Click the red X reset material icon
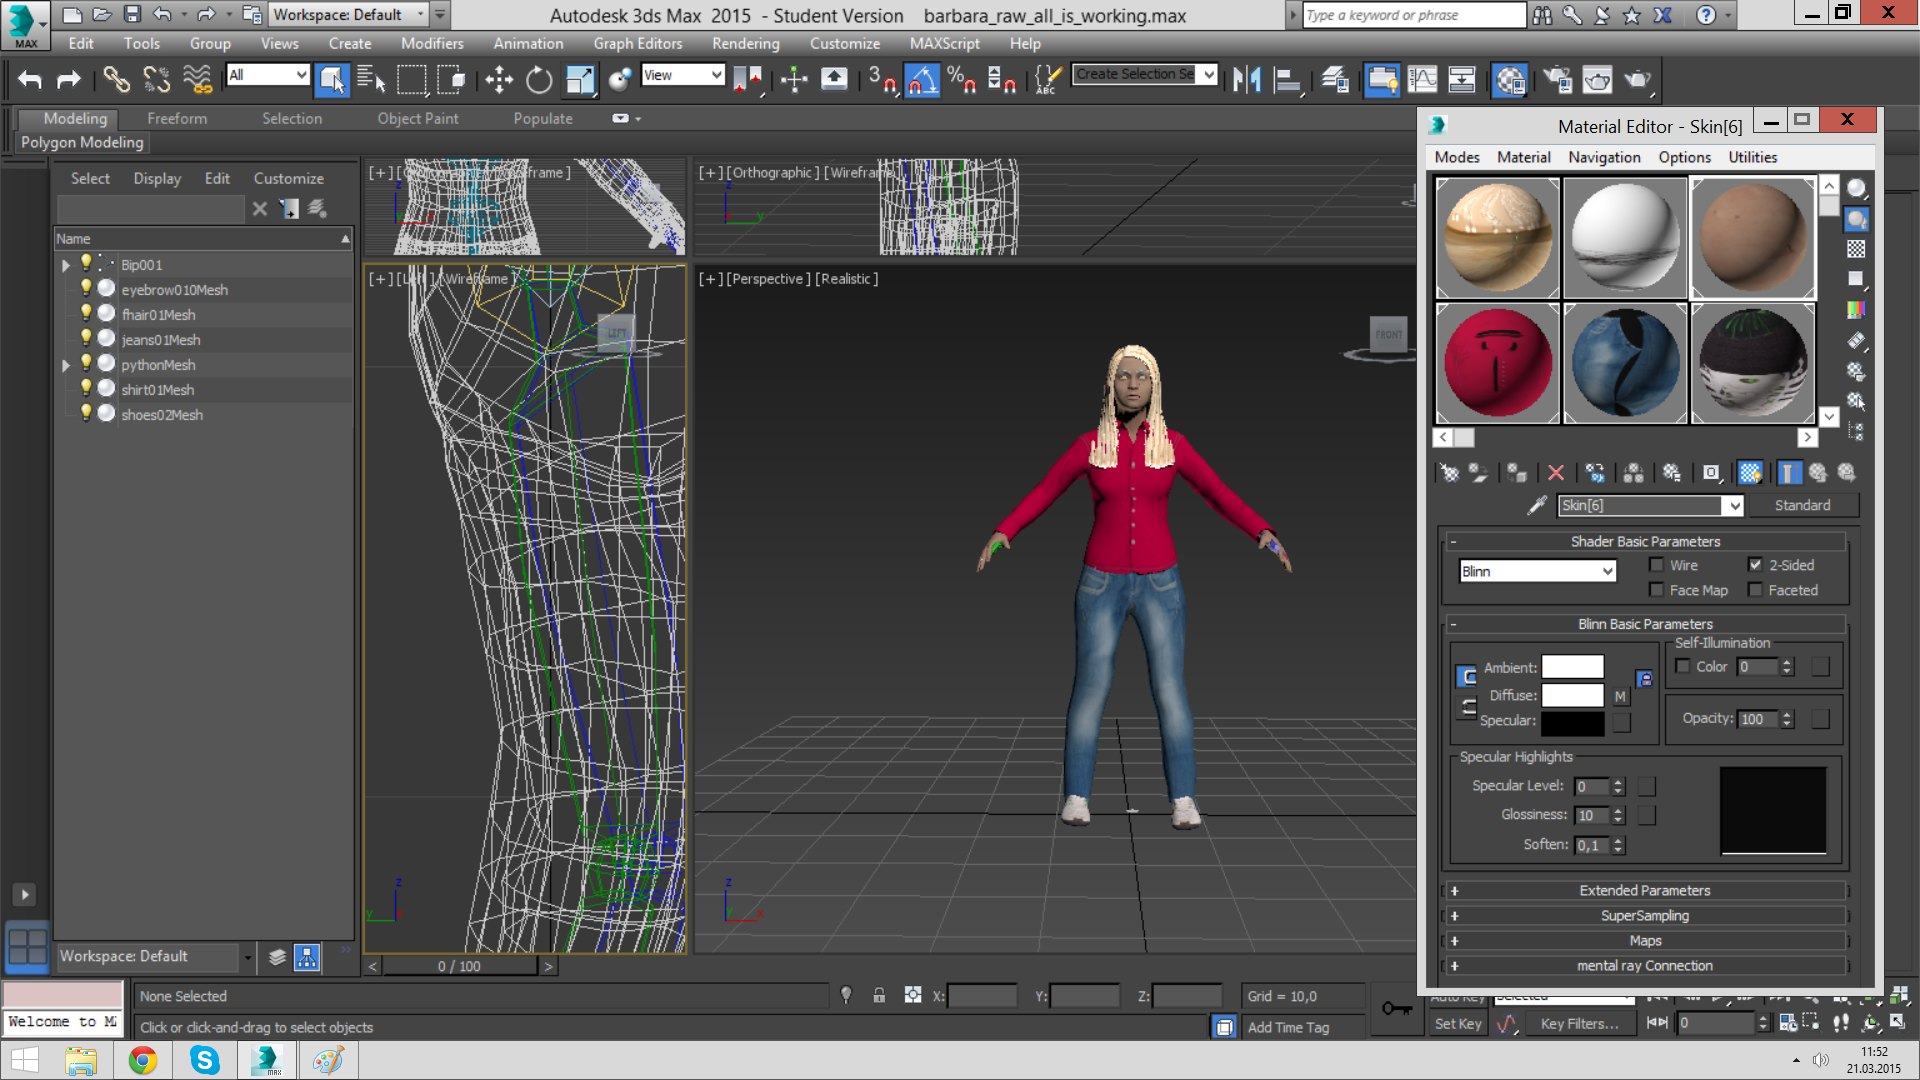1920x1080 pixels. point(1555,473)
